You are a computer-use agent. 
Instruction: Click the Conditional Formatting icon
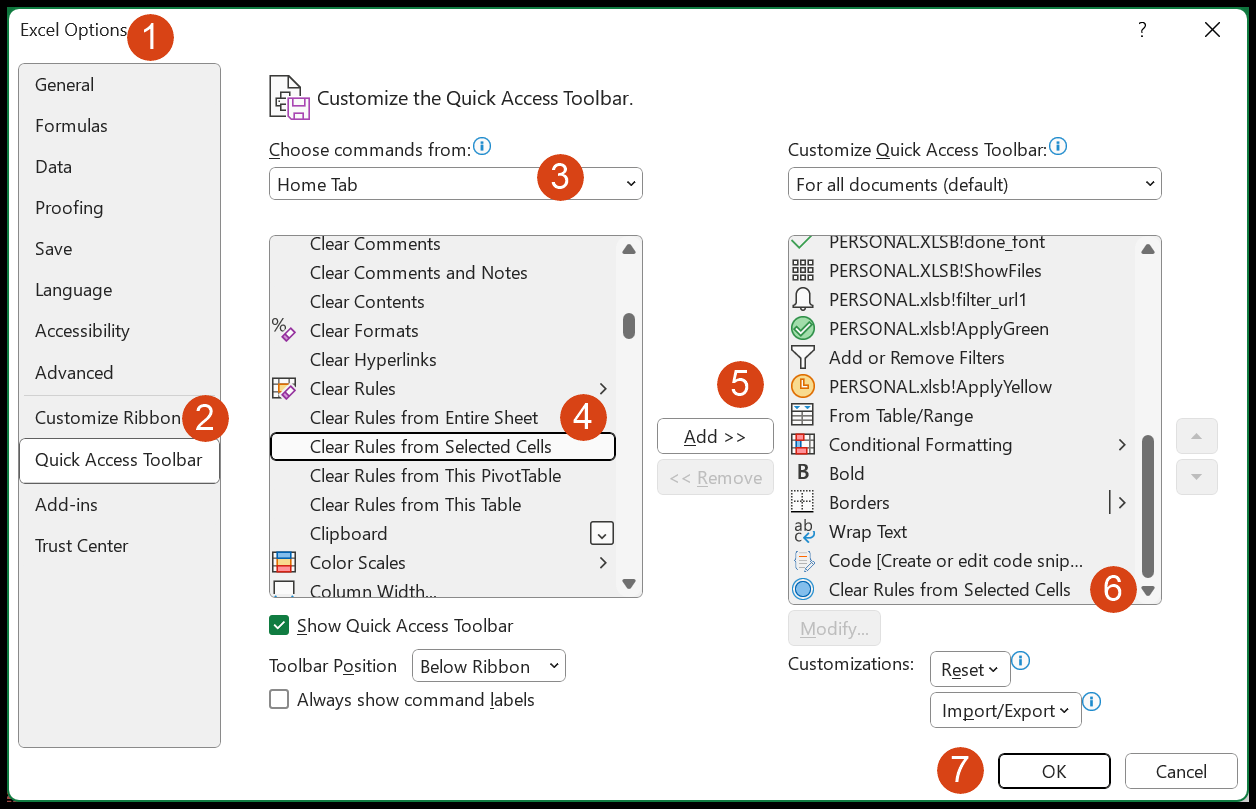point(803,444)
